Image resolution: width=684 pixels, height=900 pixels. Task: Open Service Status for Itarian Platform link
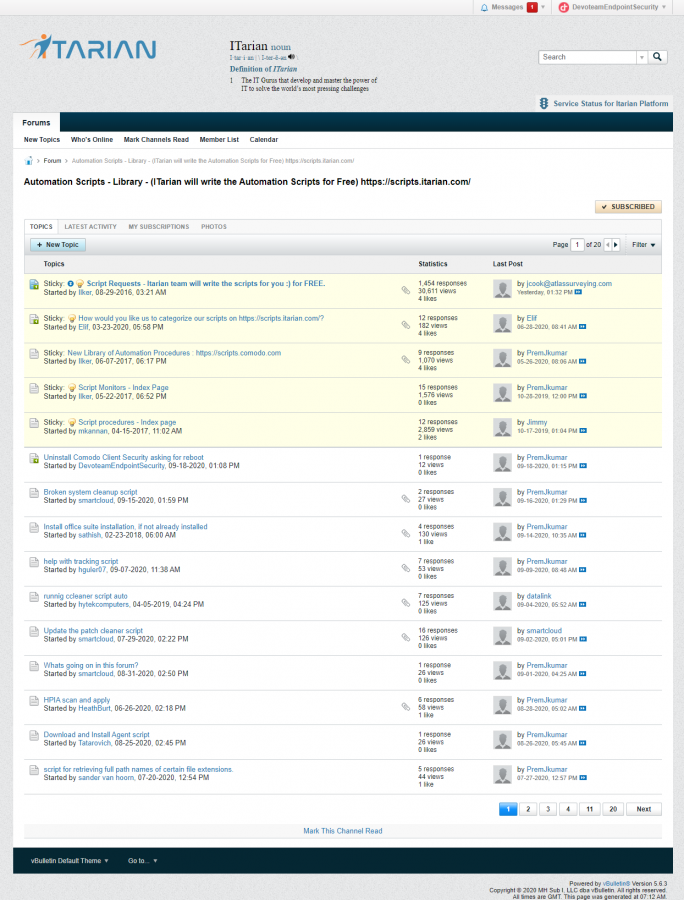[x=611, y=103]
